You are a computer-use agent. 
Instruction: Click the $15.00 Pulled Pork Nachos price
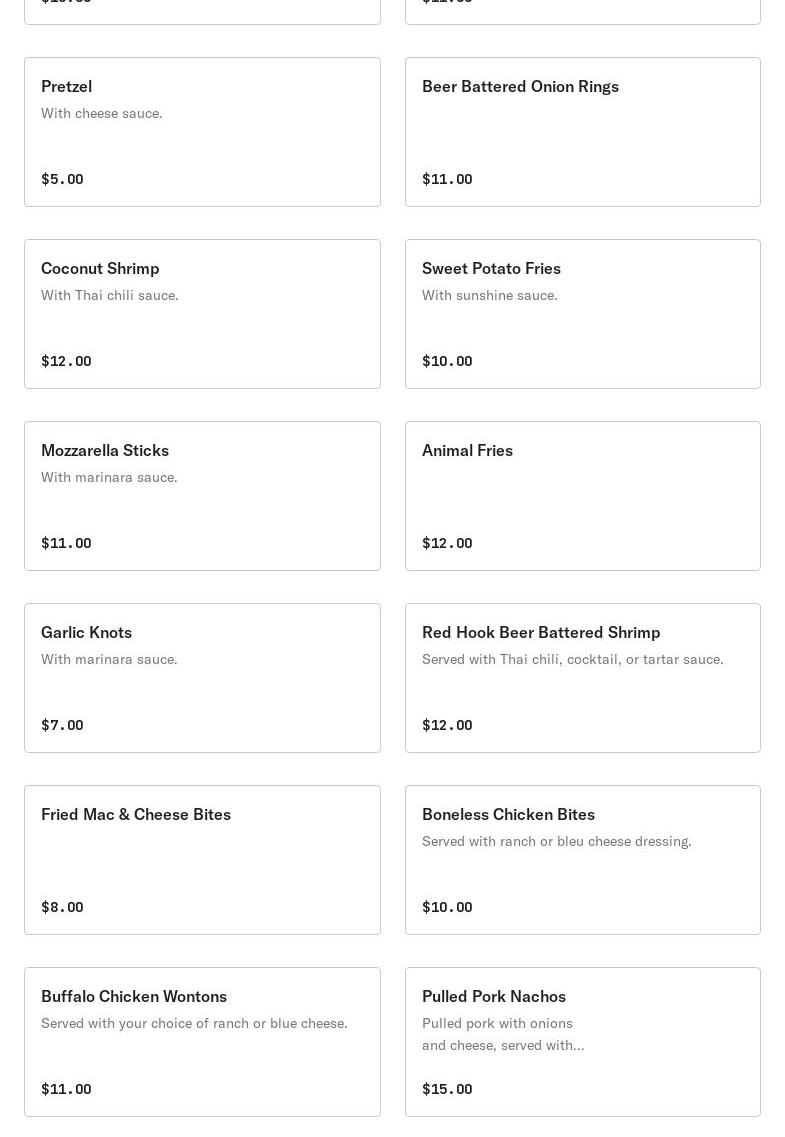(447, 1089)
